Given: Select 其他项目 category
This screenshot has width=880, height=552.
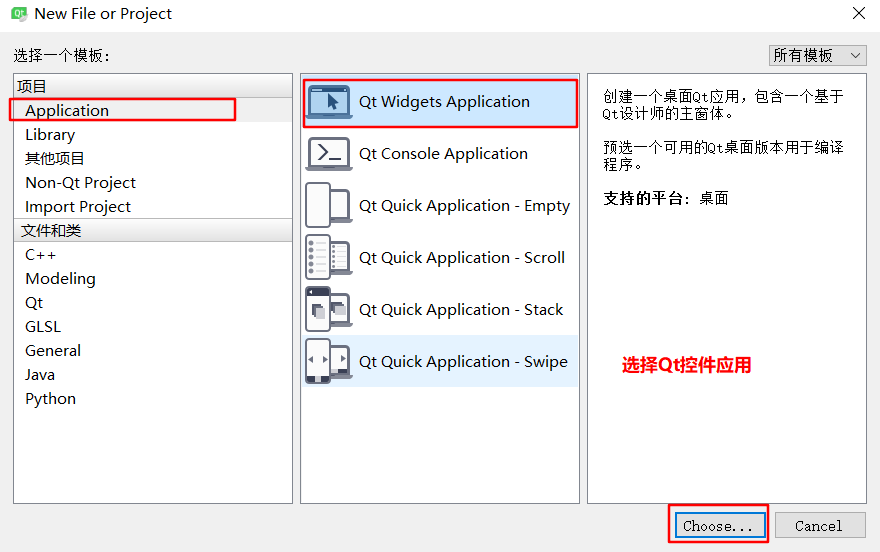Looking at the screenshot, I should click(153, 159).
